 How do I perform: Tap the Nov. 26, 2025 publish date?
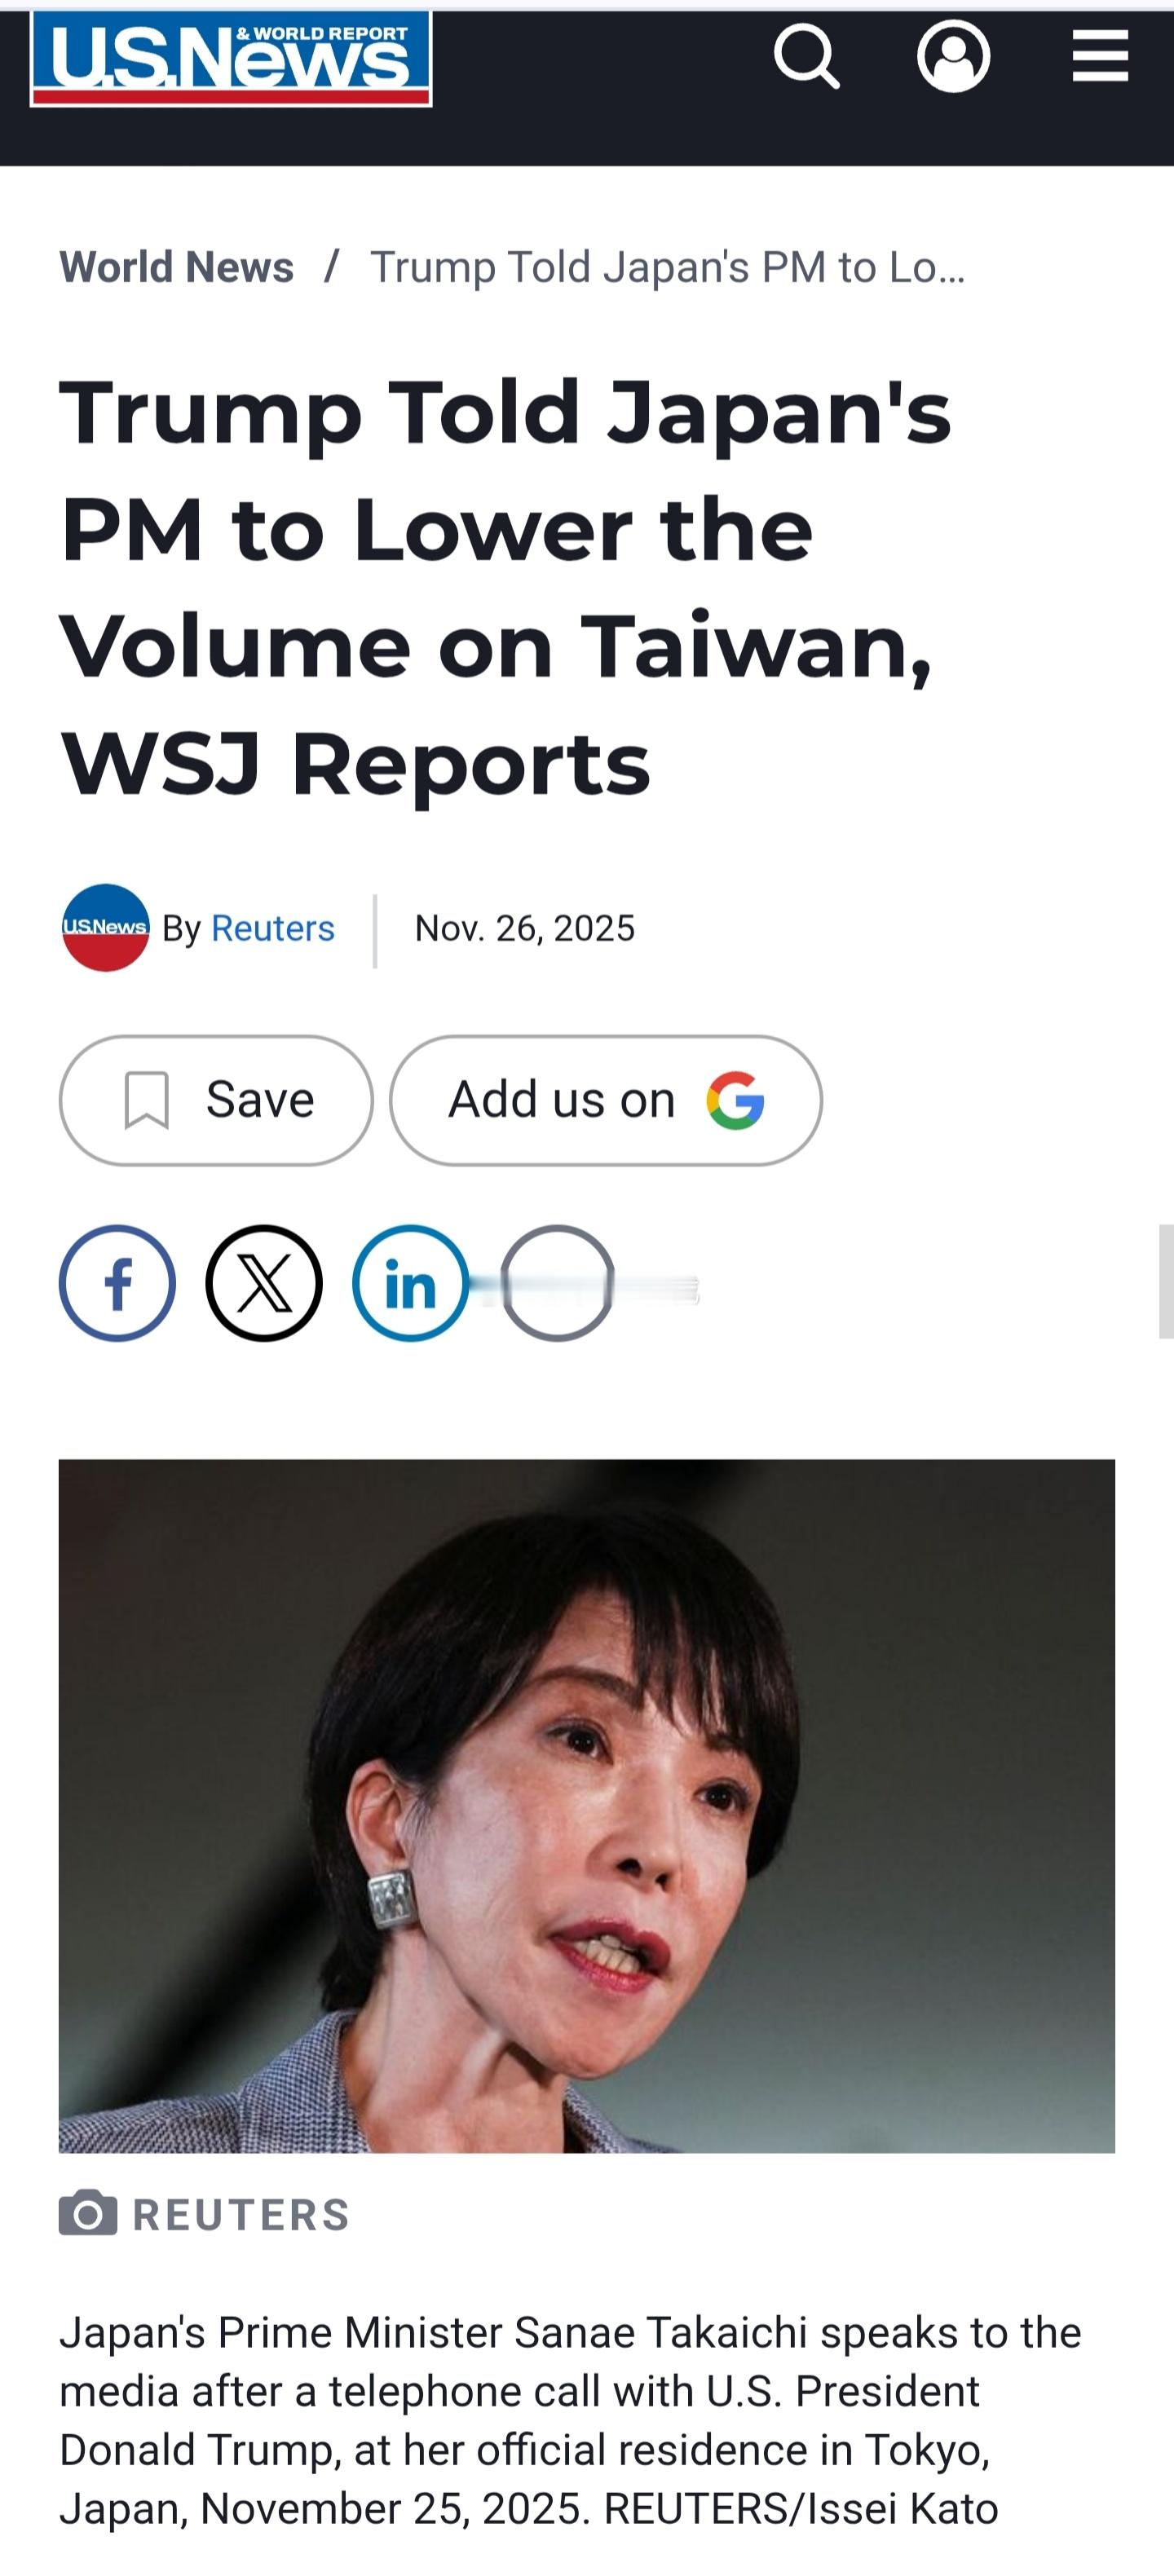(x=525, y=928)
